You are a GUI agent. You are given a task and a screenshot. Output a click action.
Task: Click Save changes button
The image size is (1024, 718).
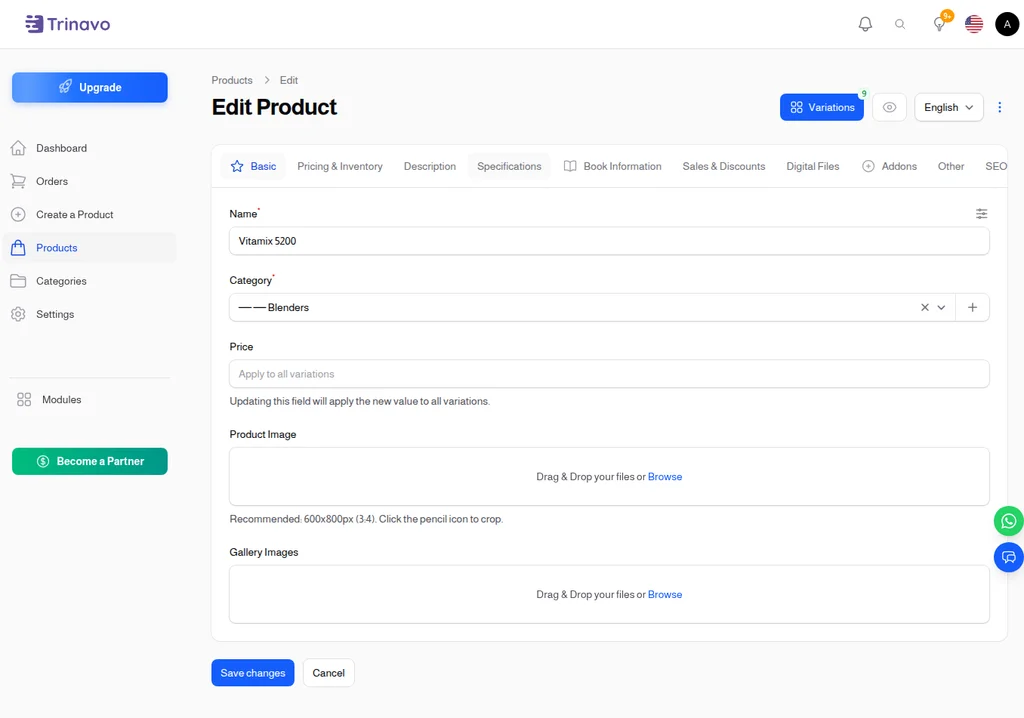(x=253, y=673)
